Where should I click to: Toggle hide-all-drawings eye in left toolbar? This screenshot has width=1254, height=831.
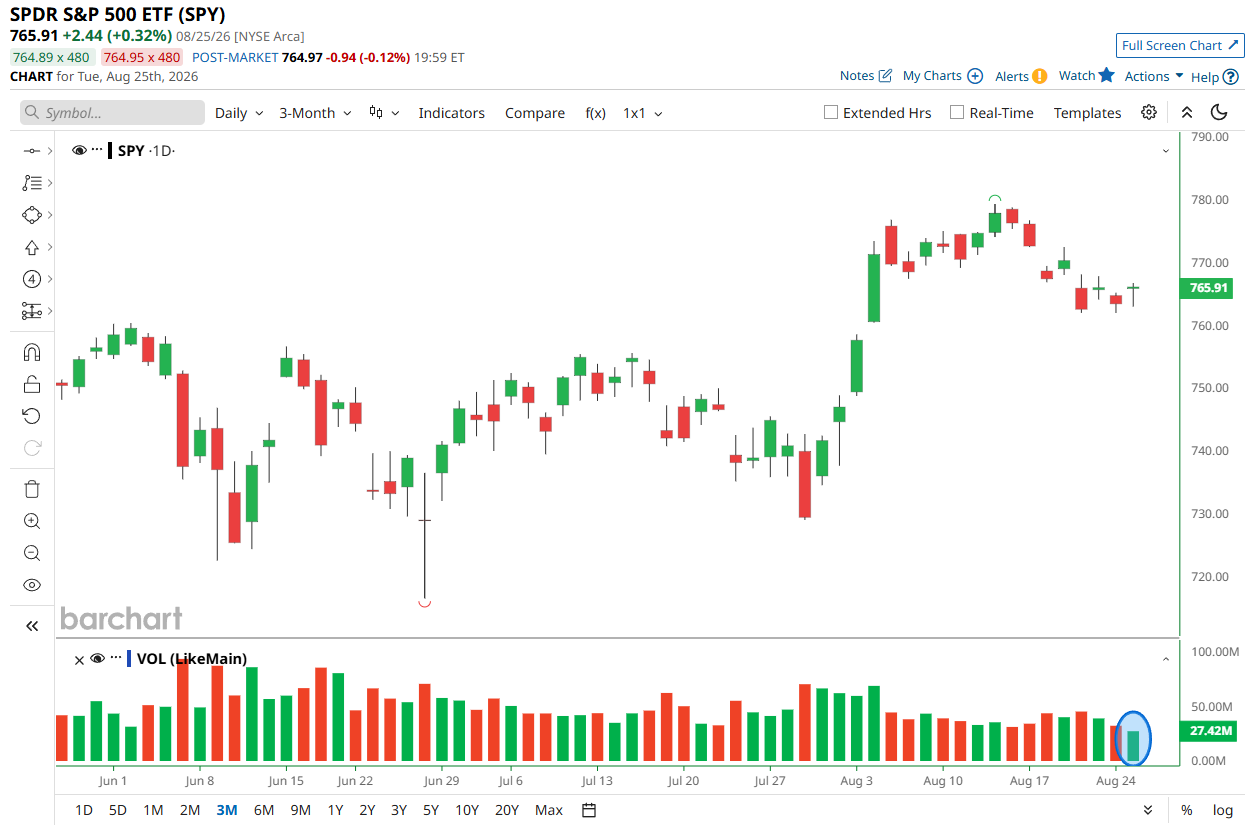tap(31, 585)
